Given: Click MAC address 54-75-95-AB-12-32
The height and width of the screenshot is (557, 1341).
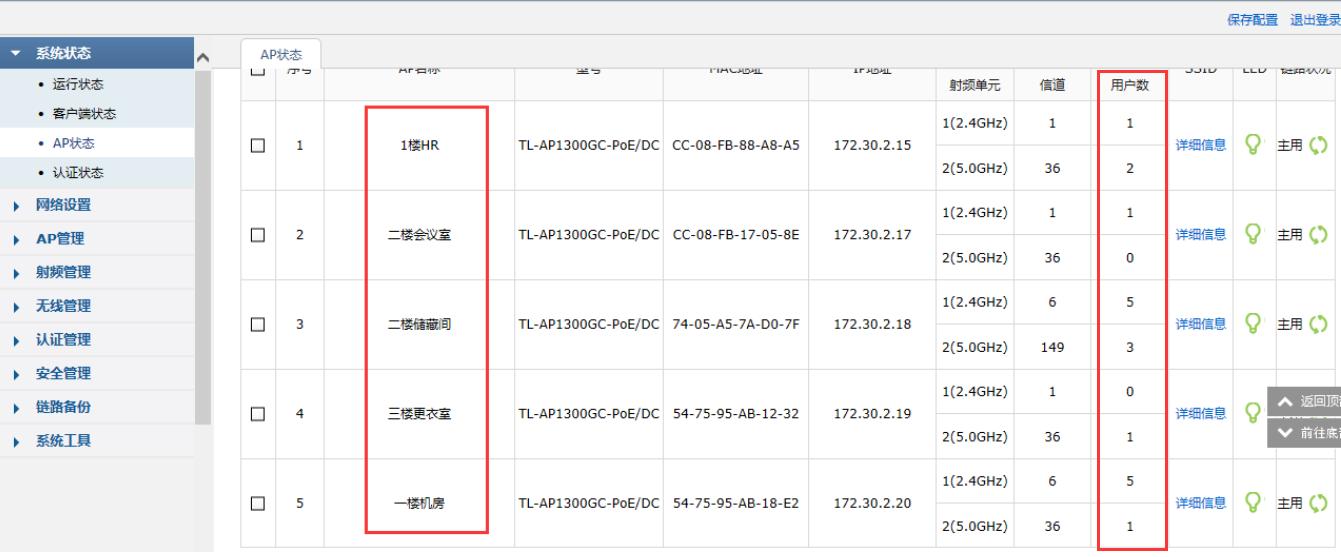Looking at the screenshot, I should (x=736, y=413).
